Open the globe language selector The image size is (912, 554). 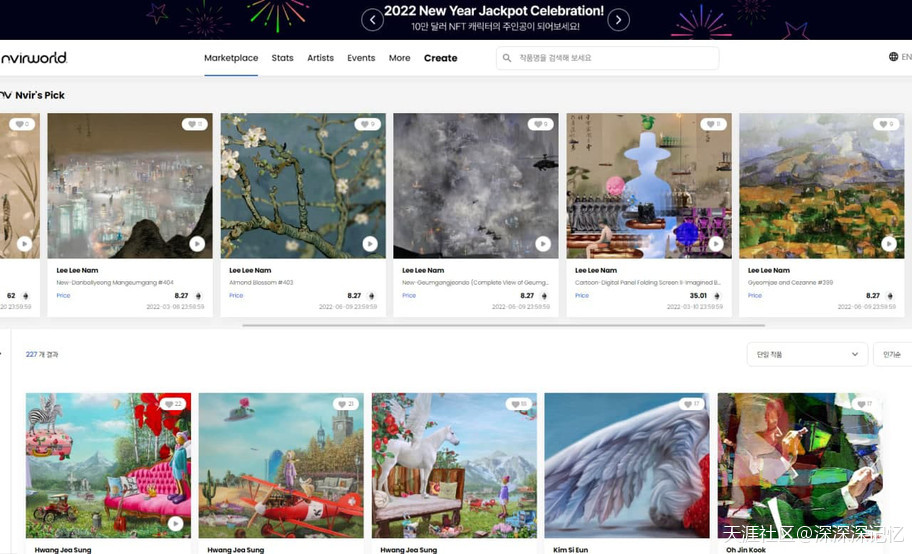point(893,57)
